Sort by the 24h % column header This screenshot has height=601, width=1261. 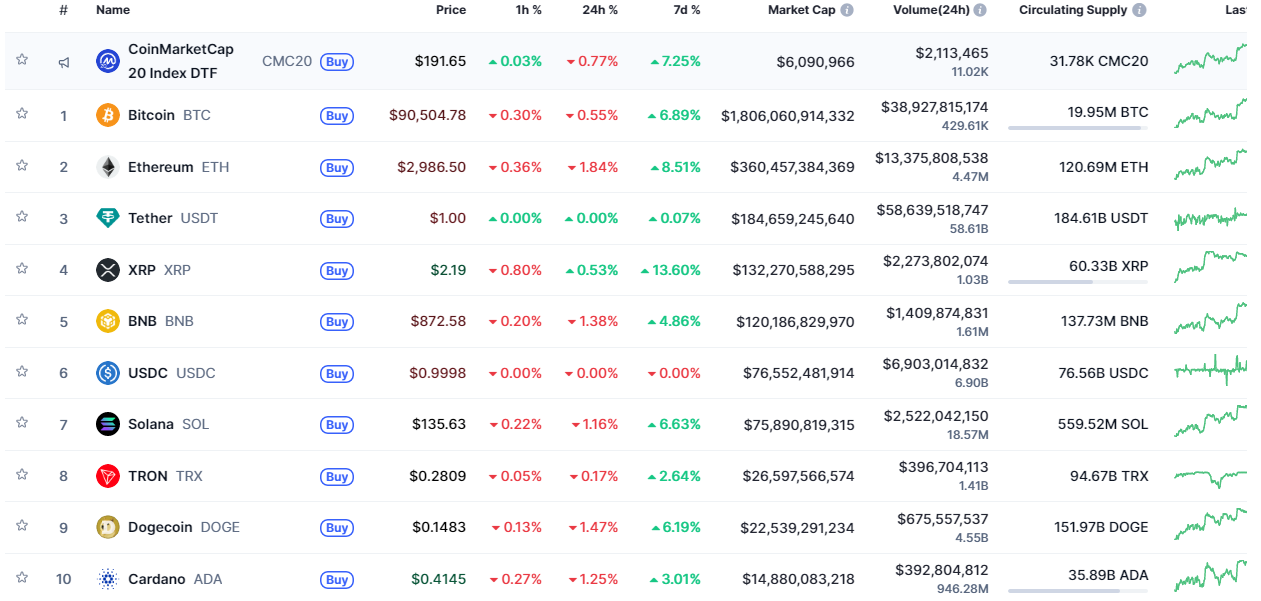(x=596, y=10)
